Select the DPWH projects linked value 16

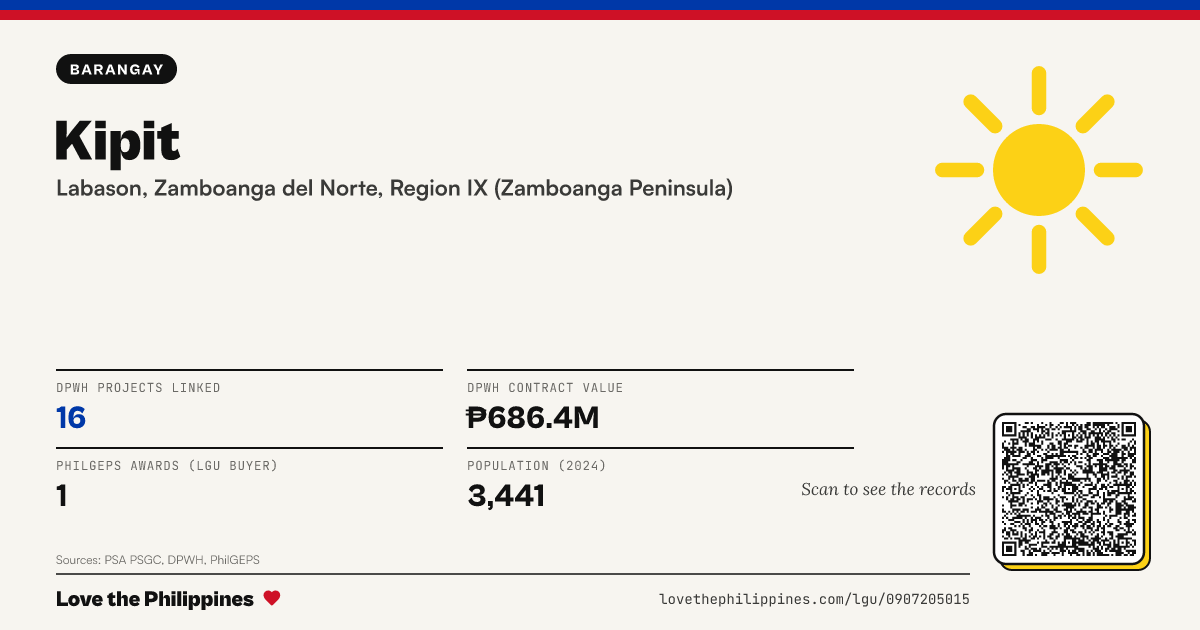pos(71,417)
